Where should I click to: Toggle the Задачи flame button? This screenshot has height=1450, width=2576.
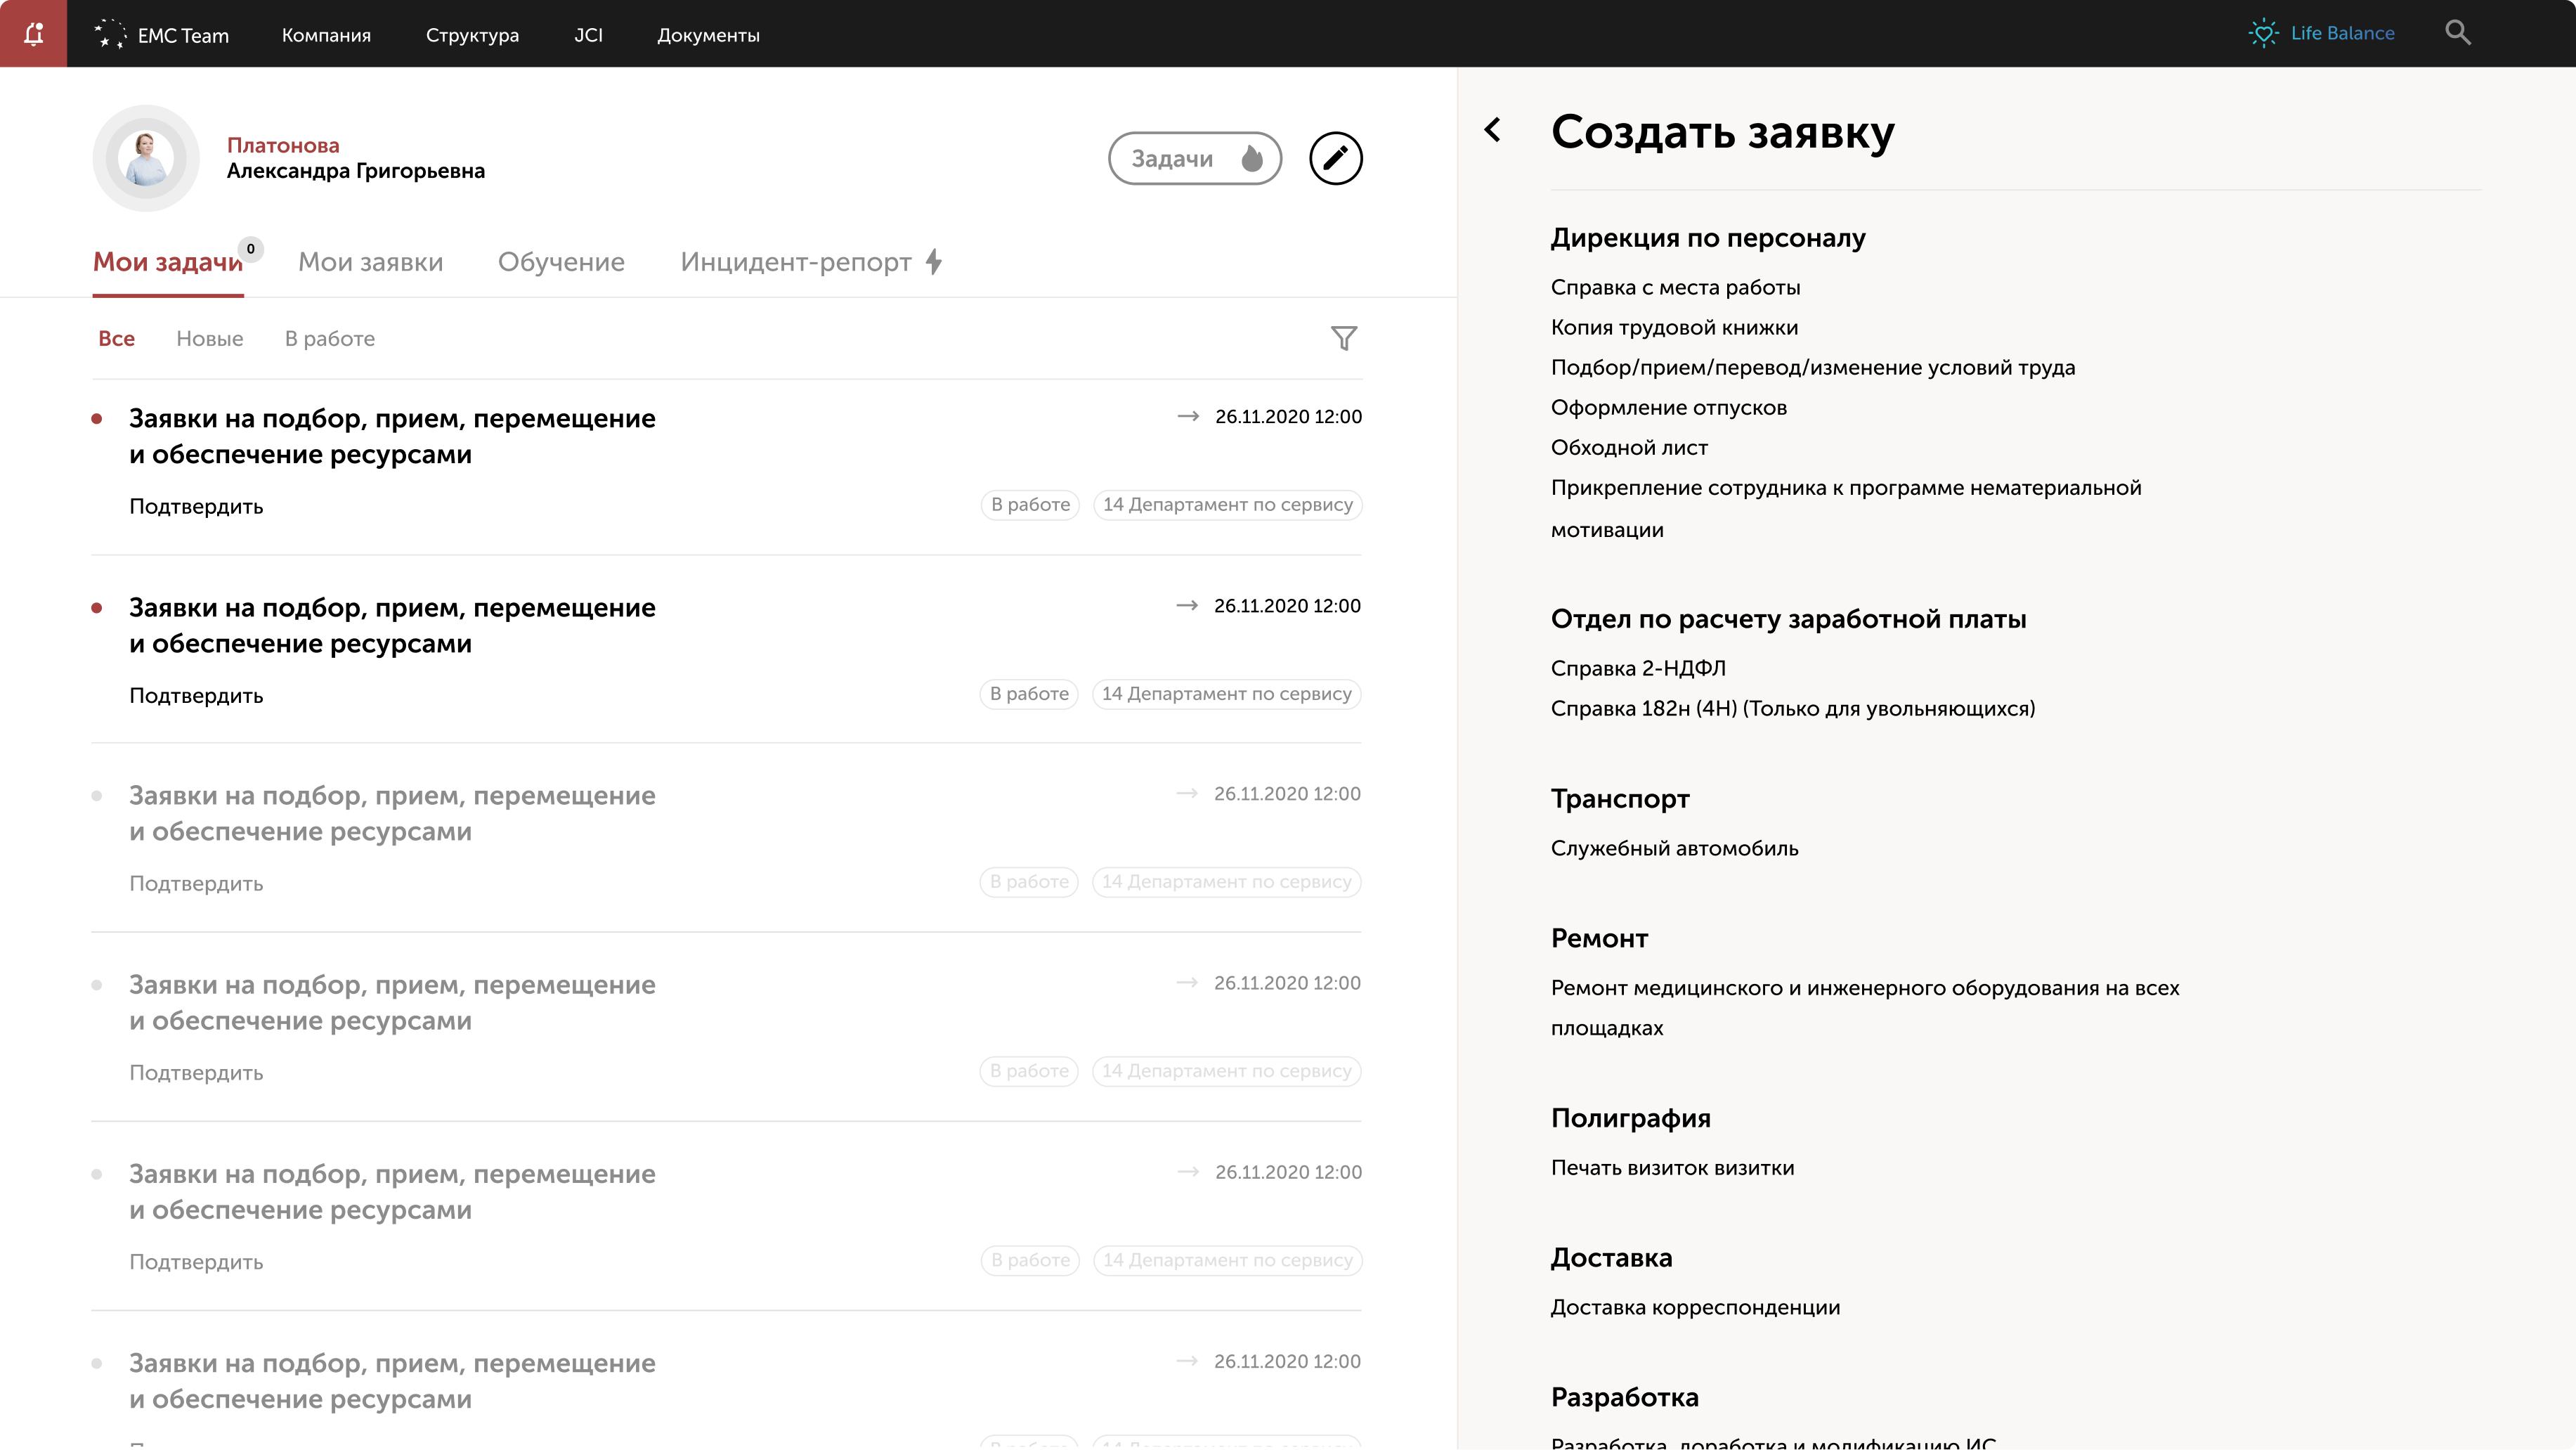click(1194, 158)
